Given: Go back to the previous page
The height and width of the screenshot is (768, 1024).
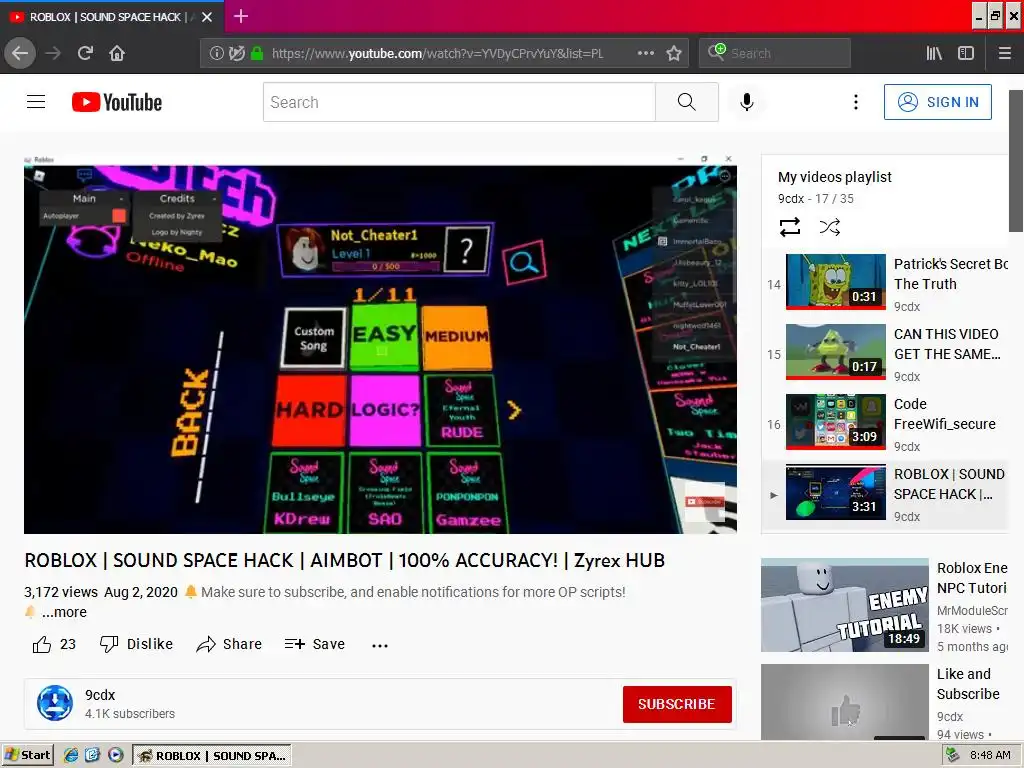Looking at the screenshot, I should click(x=20, y=53).
